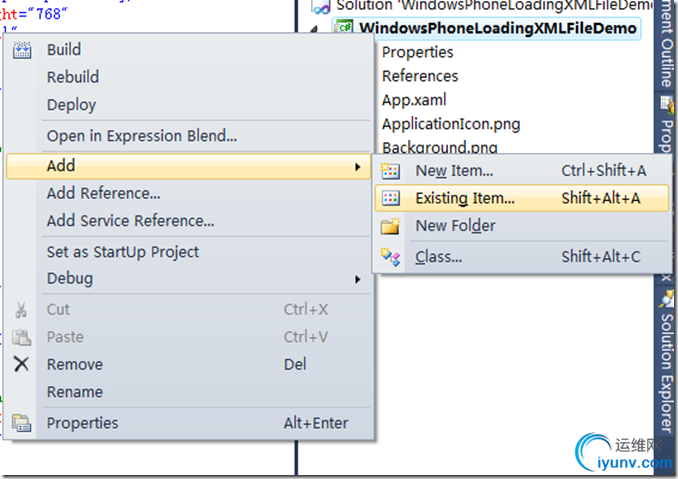Click the New Item icon
678x479 pixels.
click(x=391, y=171)
